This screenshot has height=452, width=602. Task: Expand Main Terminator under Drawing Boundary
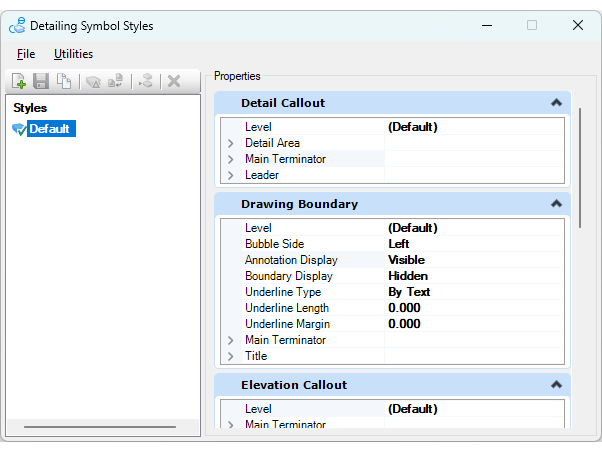point(230,340)
